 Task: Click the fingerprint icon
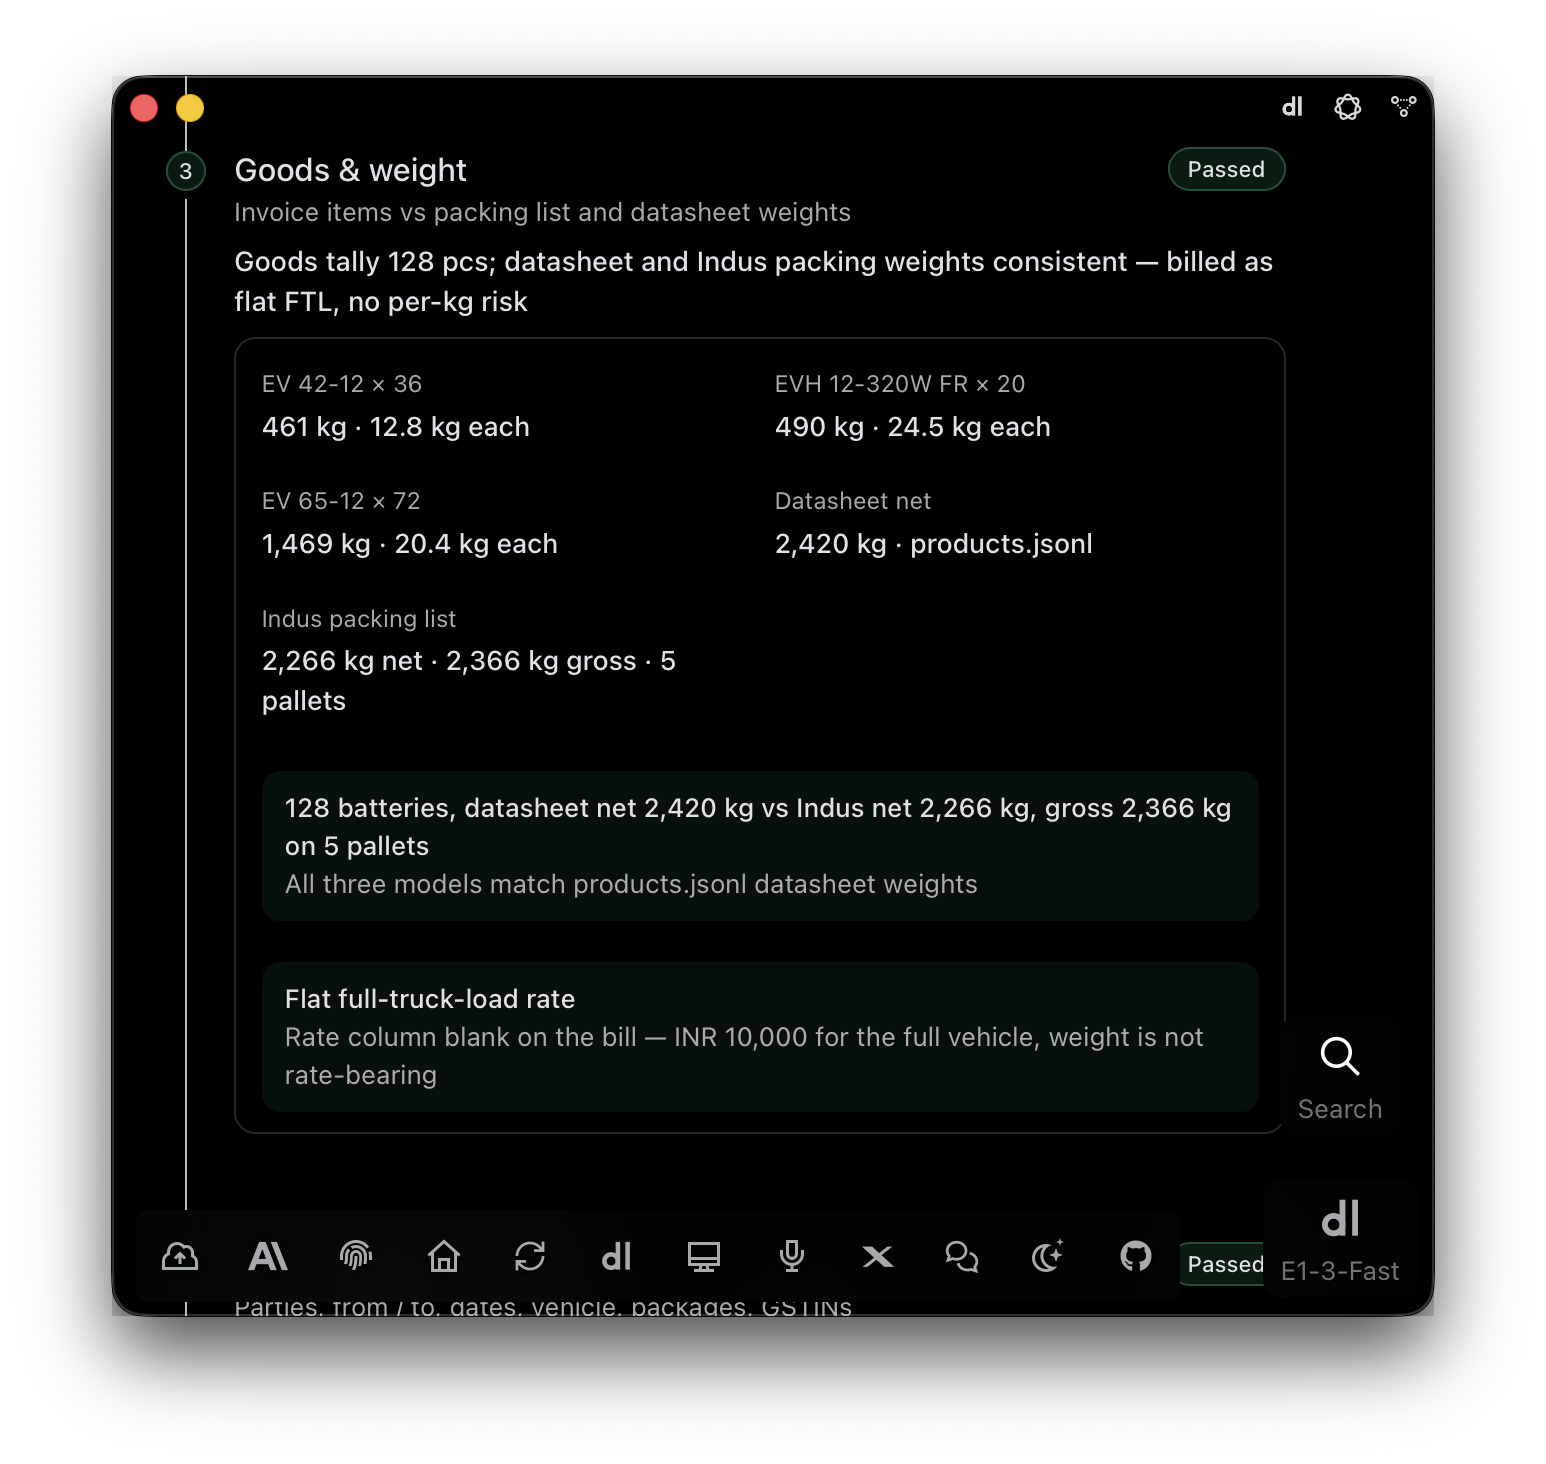coord(356,1255)
